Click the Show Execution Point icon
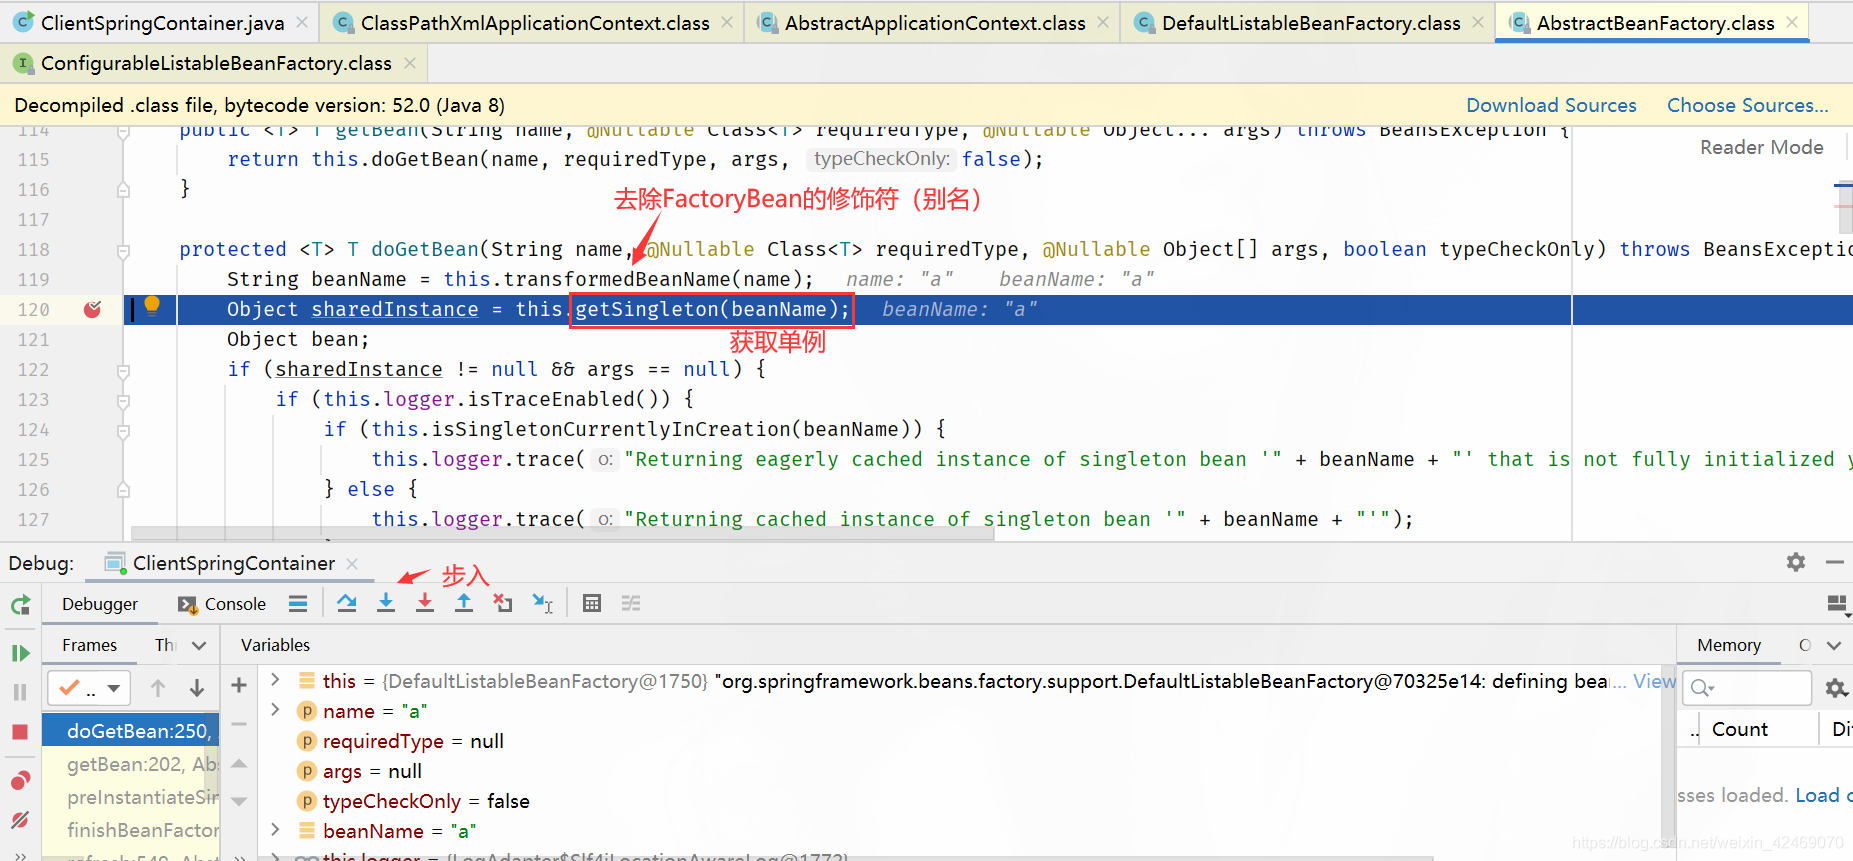Screen dimensions: 1853x861 pos(298,603)
